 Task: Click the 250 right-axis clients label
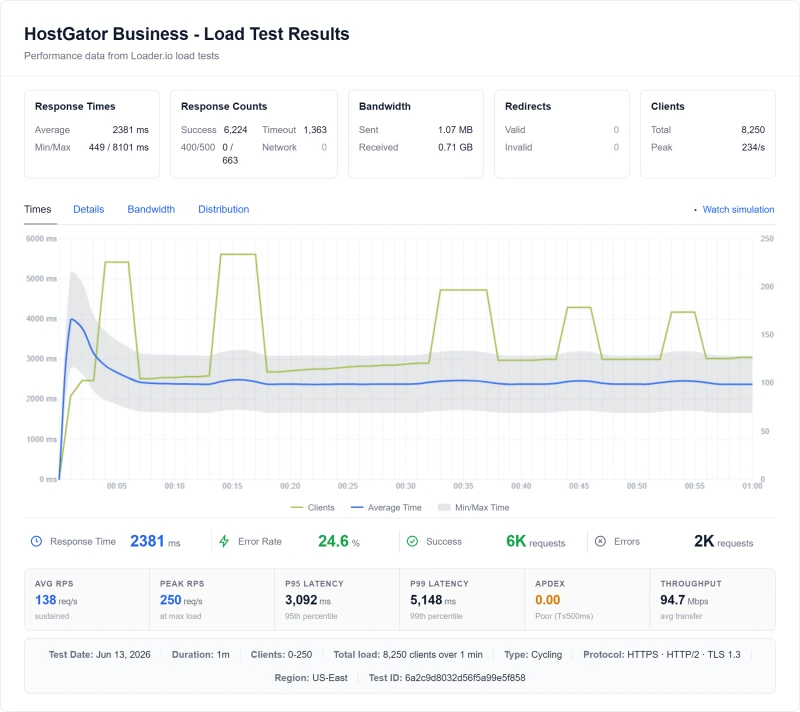coord(767,239)
